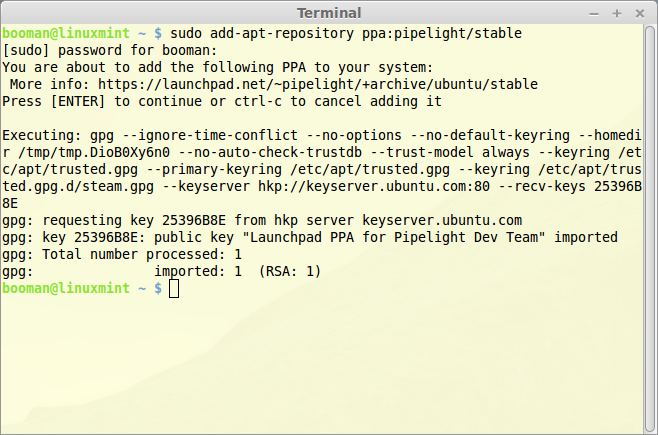The image size is (658, 435).
Task: Close the Terminal window
Action: 640,13
